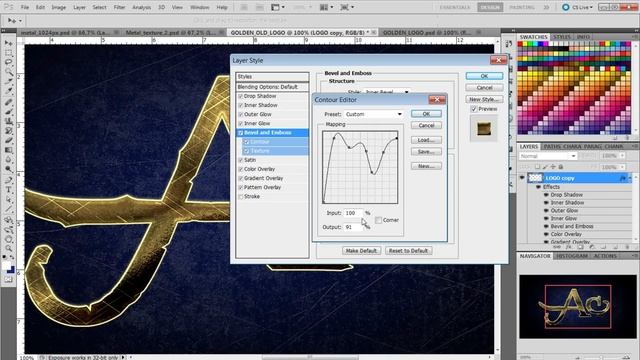Click Save... in the Contour Editor
The height and width of the screenshot is (360, 640).
426,152
